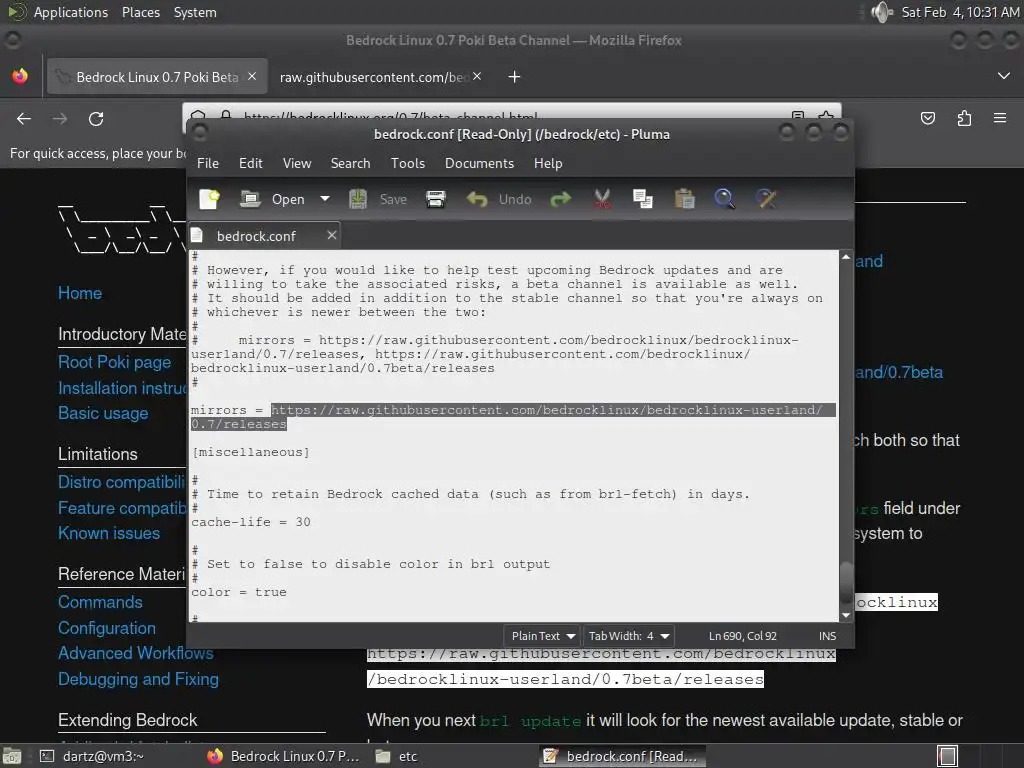Open the Tab Width dropdown
Viewport: 1024px width, 768px height.
(x=628, y=636)
